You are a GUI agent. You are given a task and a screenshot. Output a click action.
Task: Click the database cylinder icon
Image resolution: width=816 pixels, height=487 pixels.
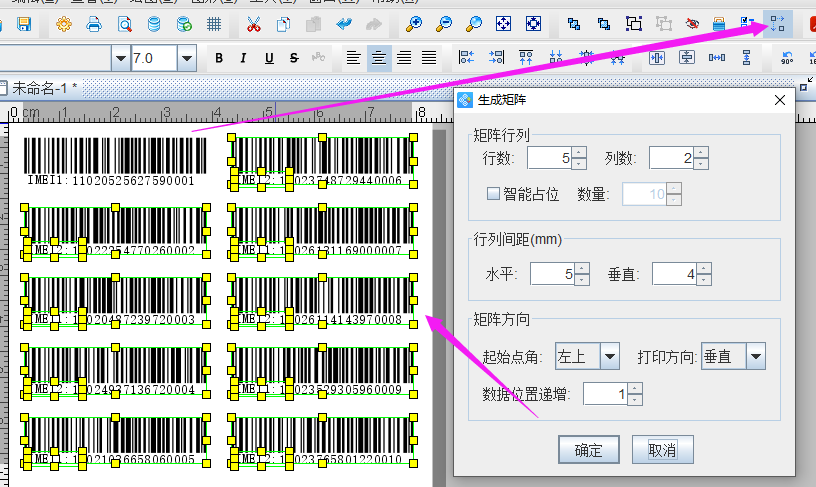153,23
